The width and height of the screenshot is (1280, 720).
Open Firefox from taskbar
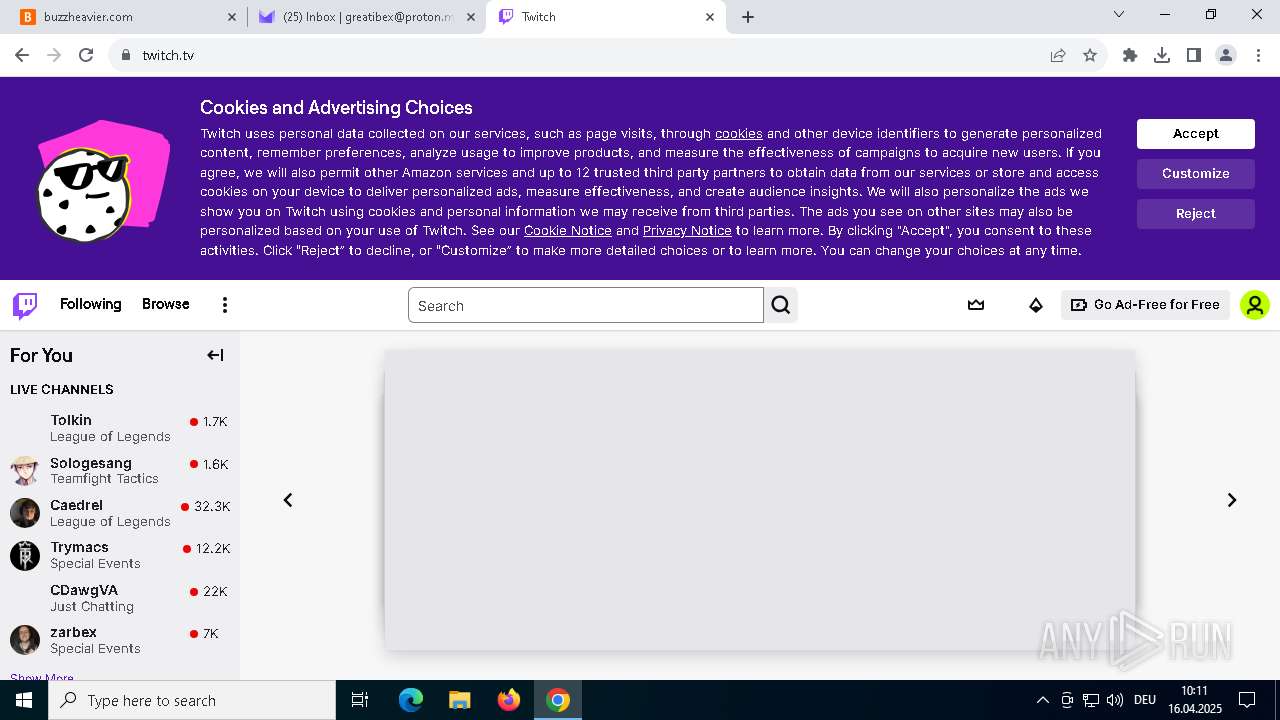coord(509,700)
